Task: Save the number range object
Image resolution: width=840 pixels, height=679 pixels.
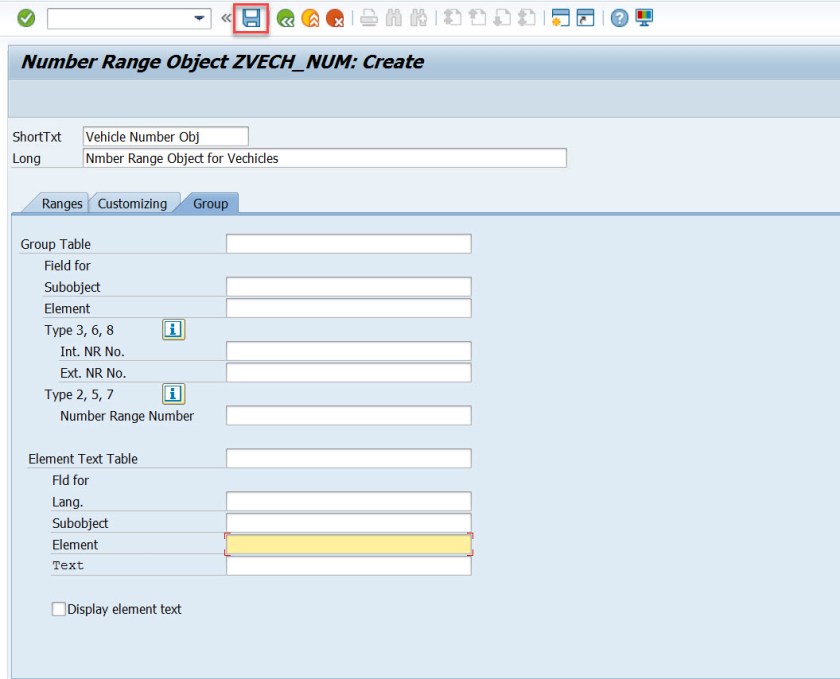Action: pyautogui.click(x=251, y=18)
